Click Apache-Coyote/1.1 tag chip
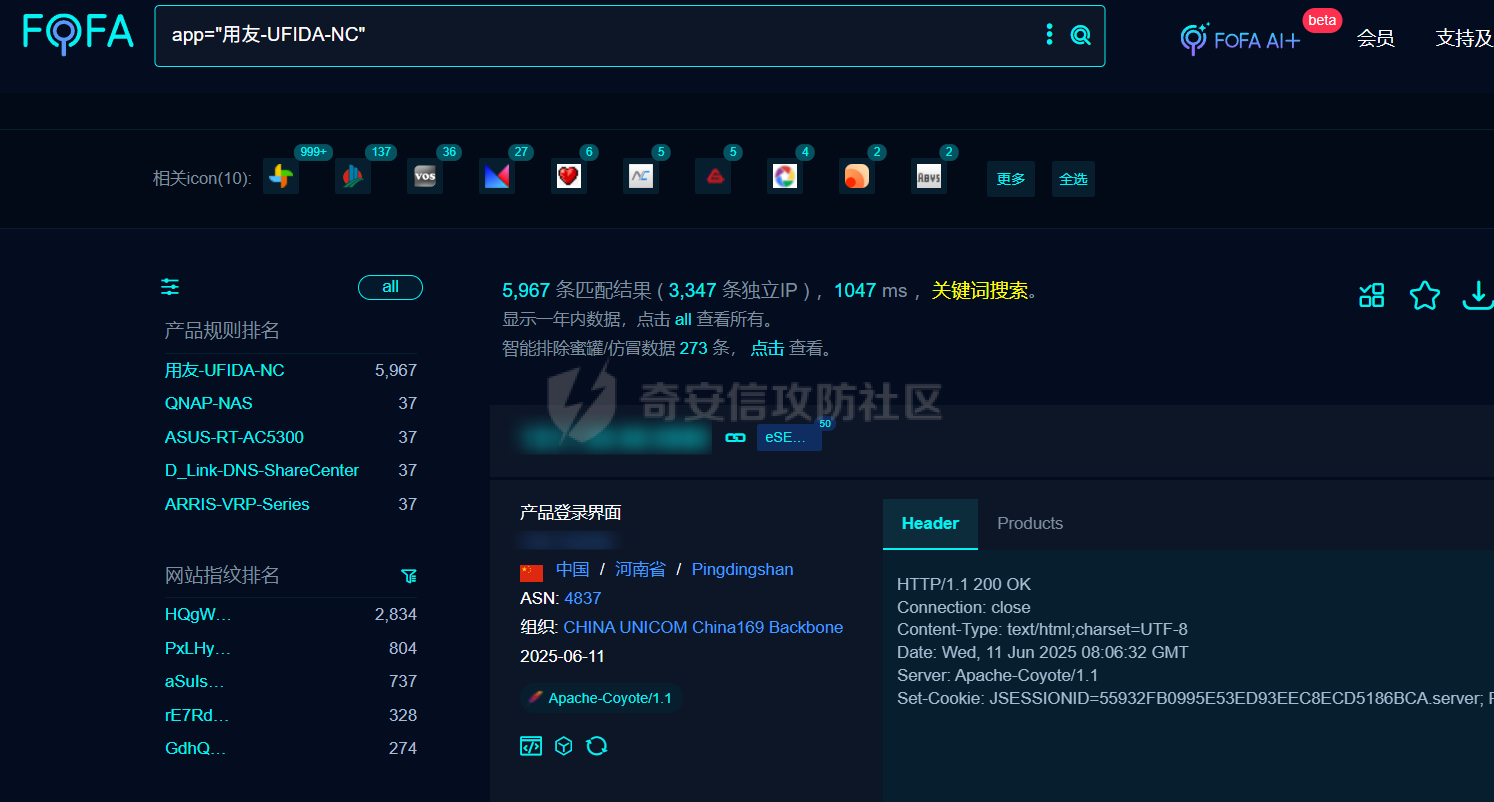Viewport: 1494px width, 802px height. click(x=601, y=698)
